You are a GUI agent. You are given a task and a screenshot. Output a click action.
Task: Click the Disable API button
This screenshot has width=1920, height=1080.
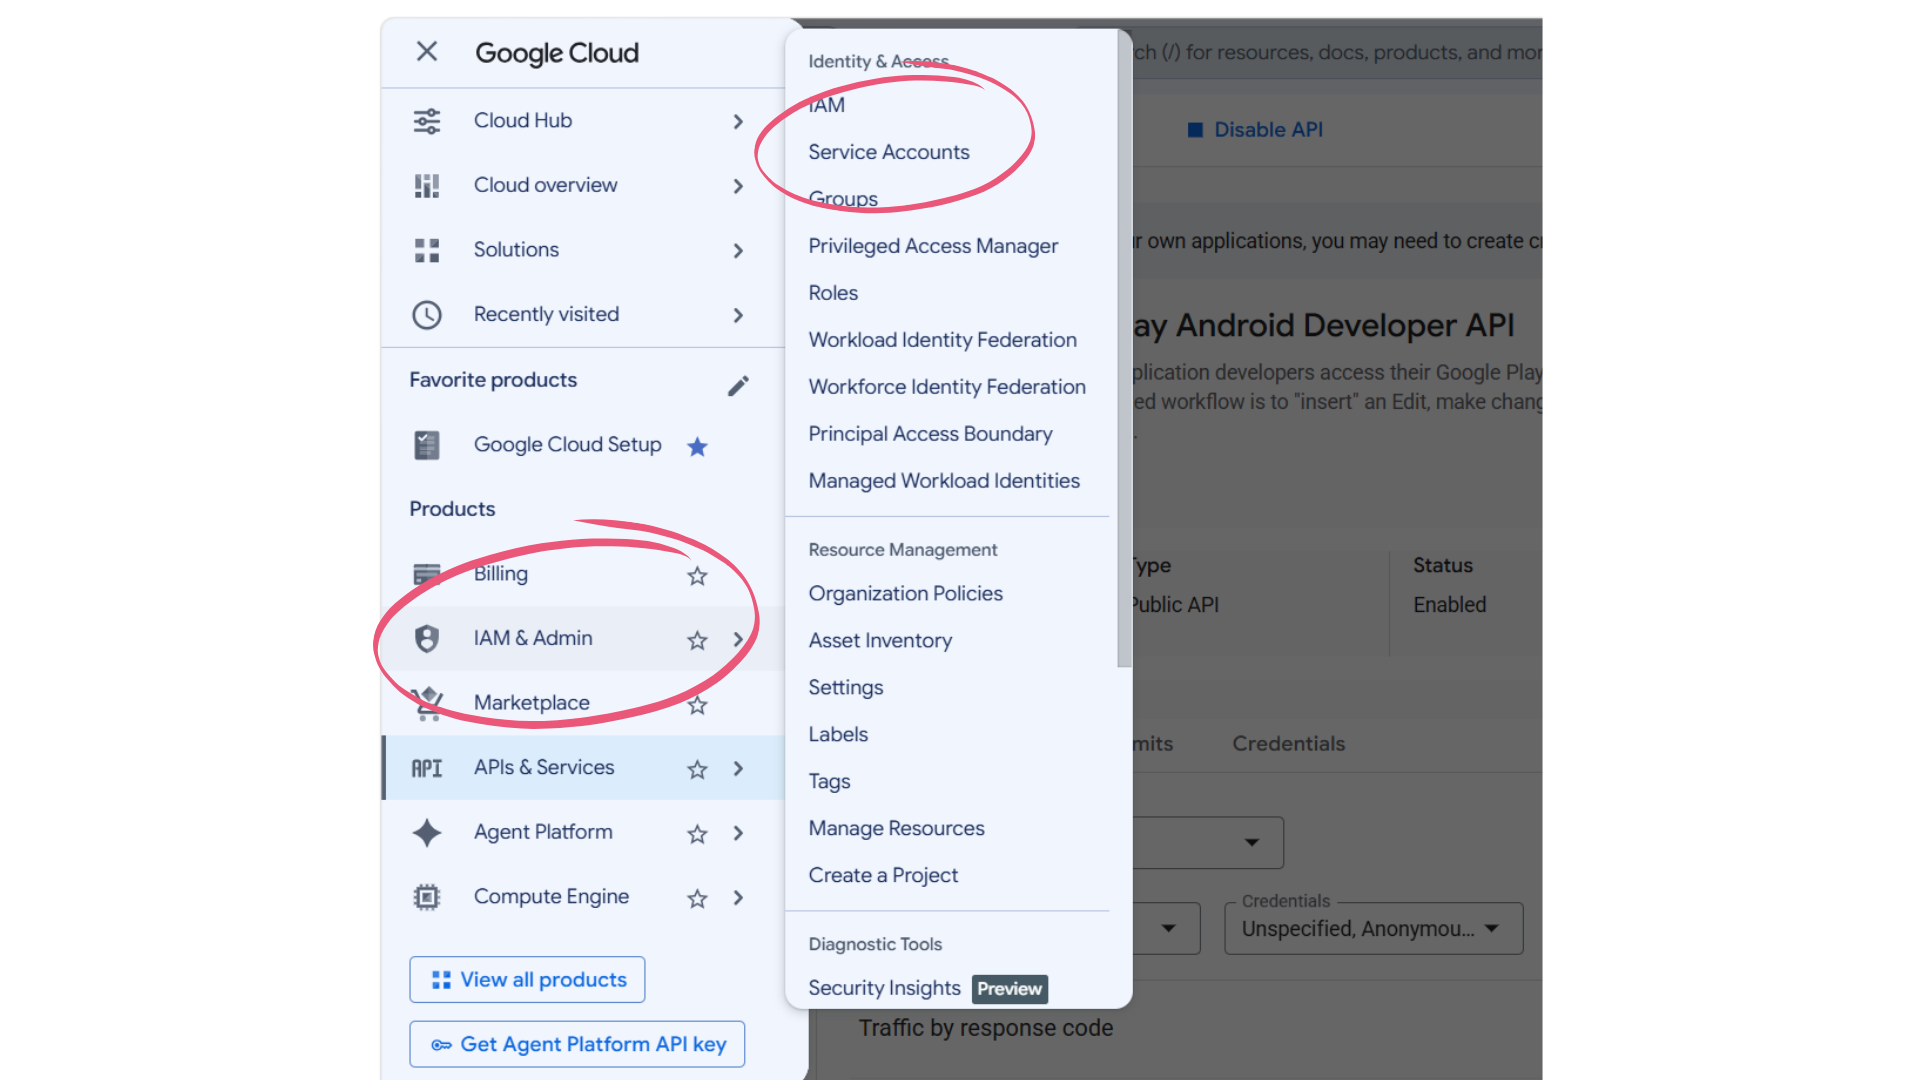pyautogui.click(x=1256, y=130)
